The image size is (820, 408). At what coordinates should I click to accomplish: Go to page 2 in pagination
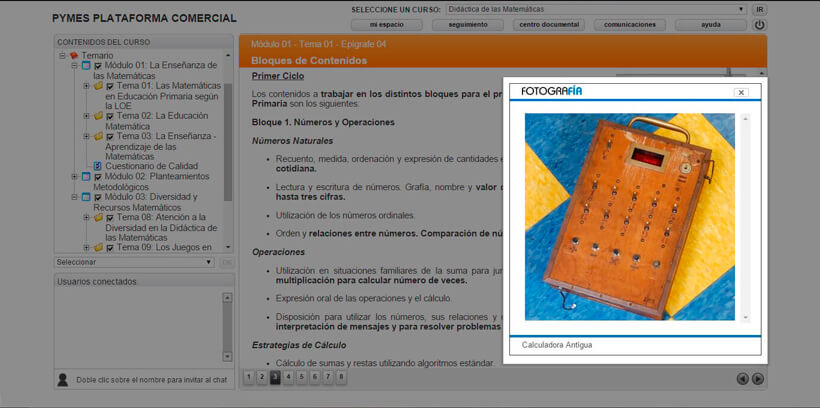point(262,377)
